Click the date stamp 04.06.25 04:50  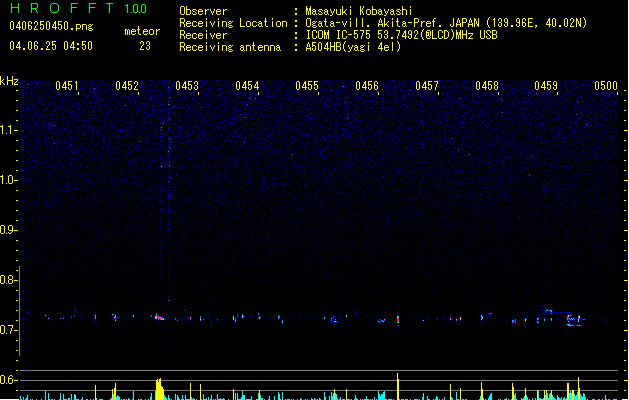click(x=51, y=46)
